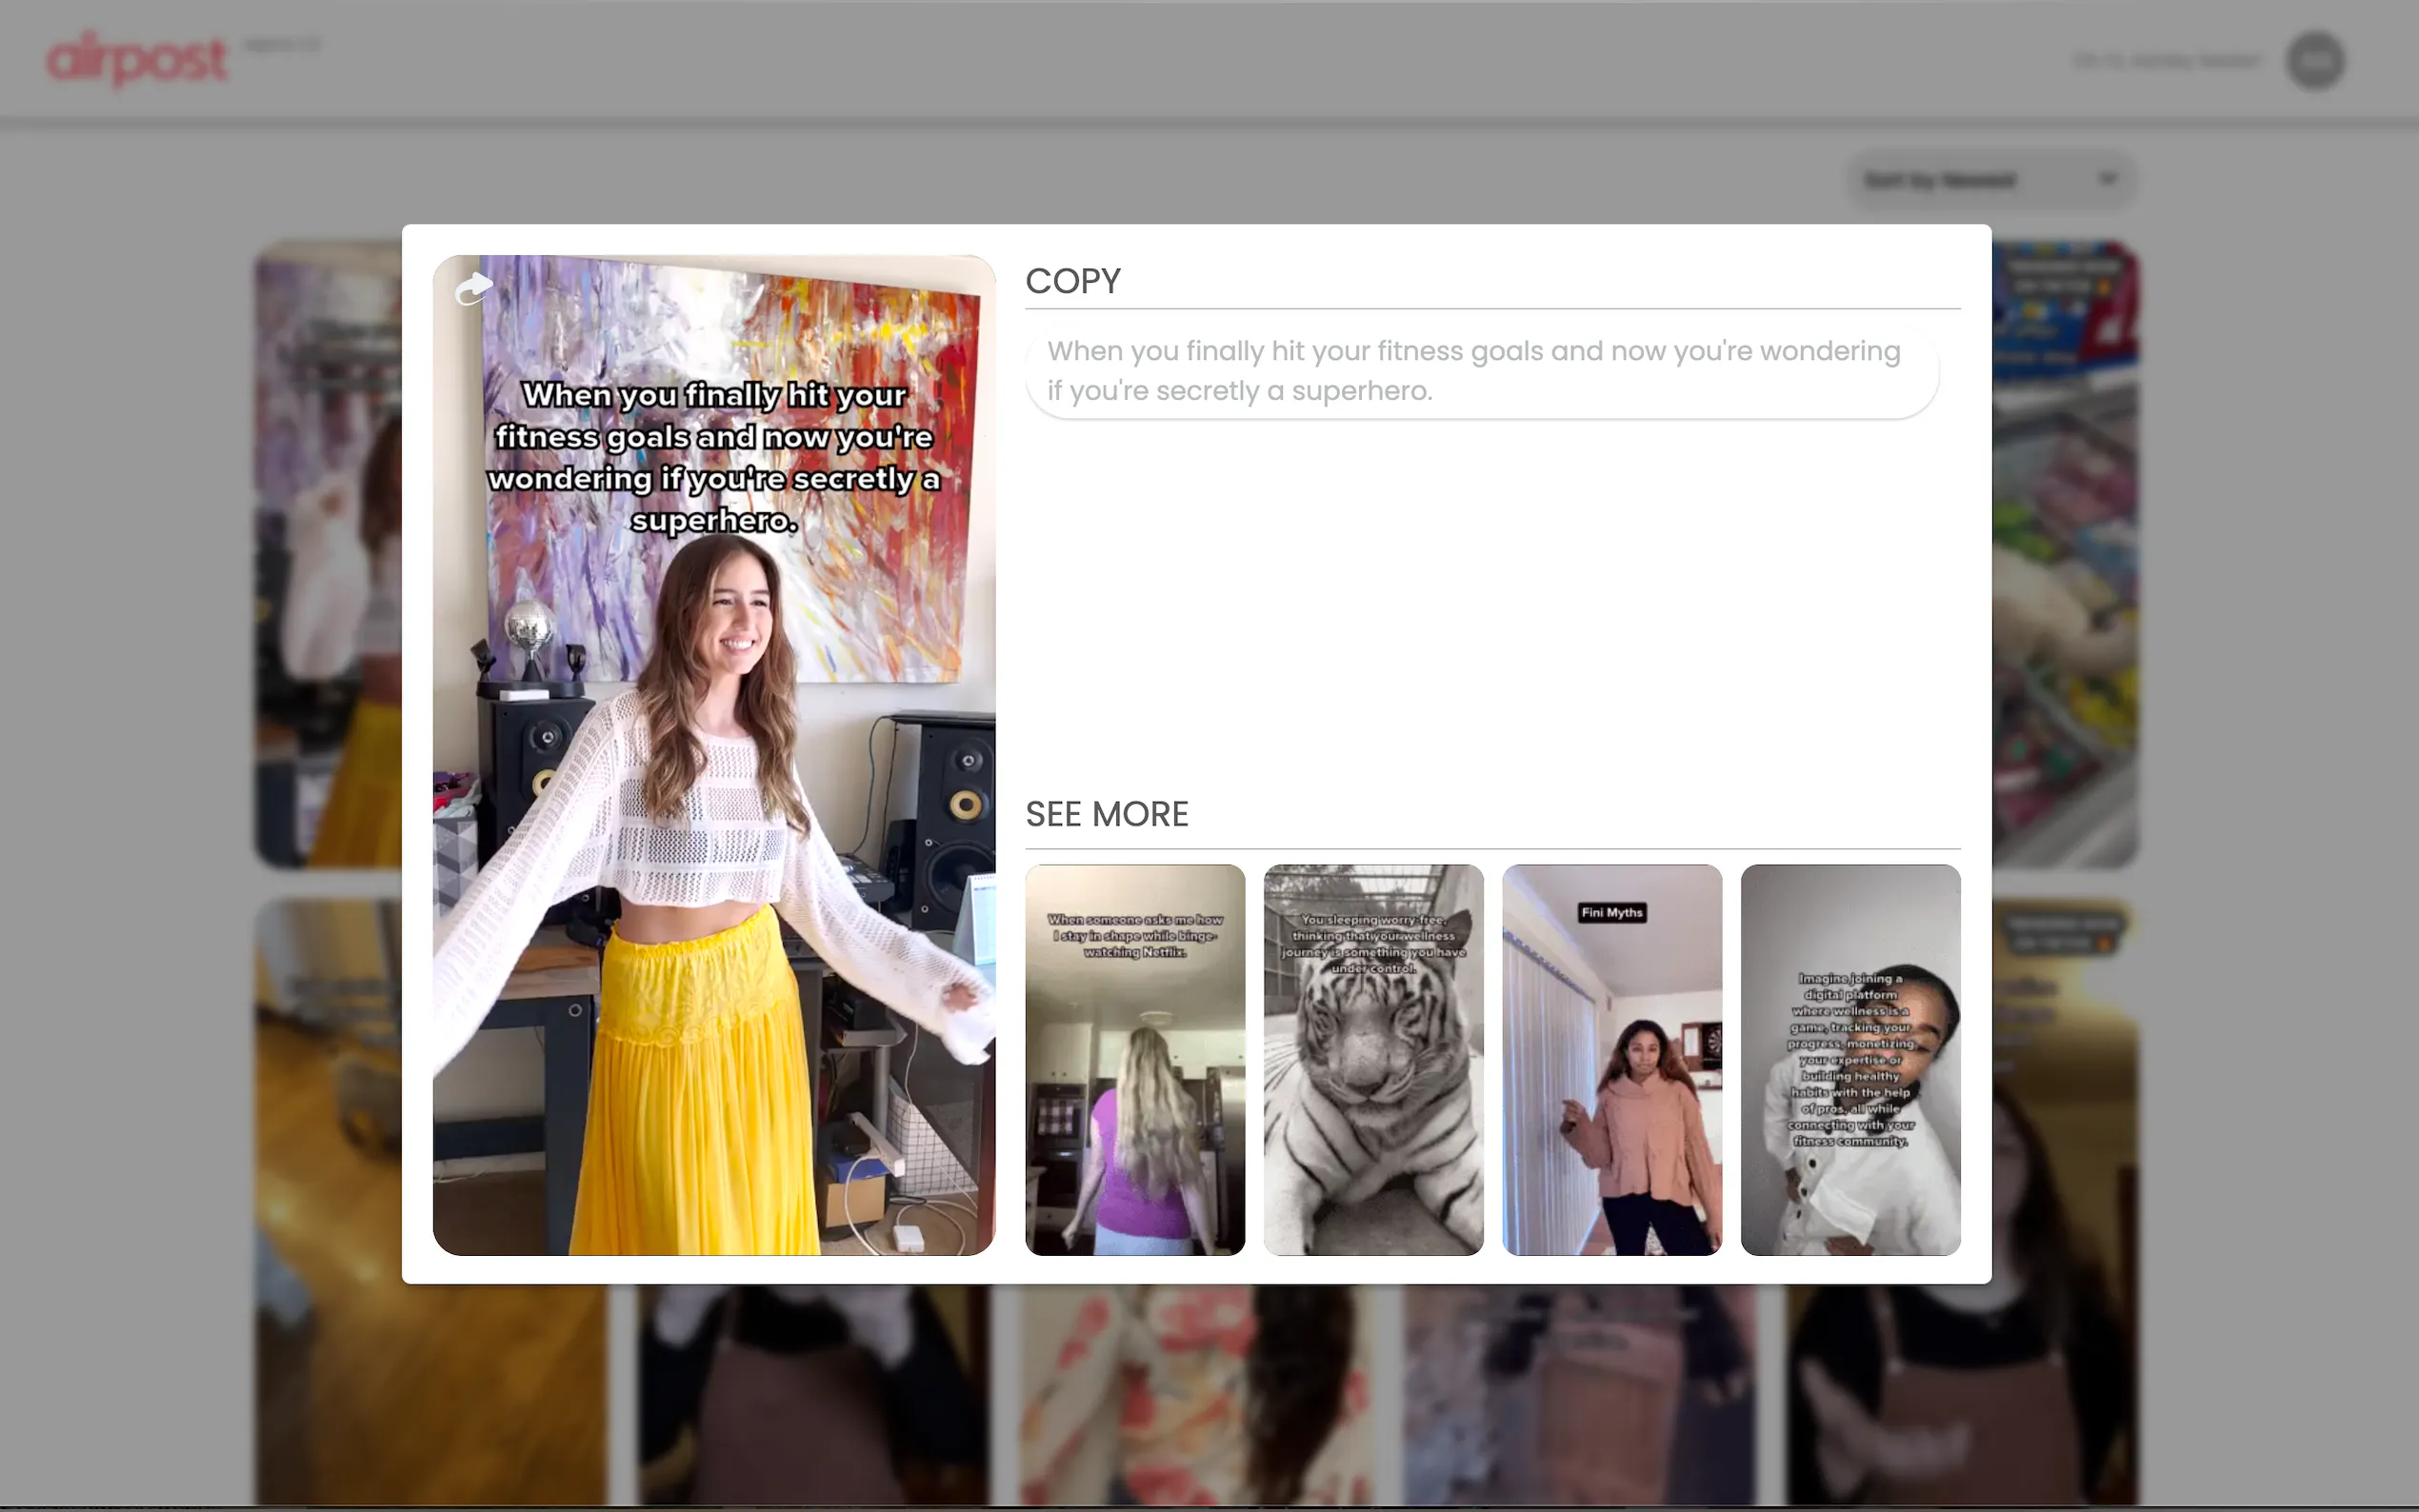Open the Fini Myths video thumbnail
Image resolution: width=2419 pixels, height=1512 pixels.
point(1611,1080)
